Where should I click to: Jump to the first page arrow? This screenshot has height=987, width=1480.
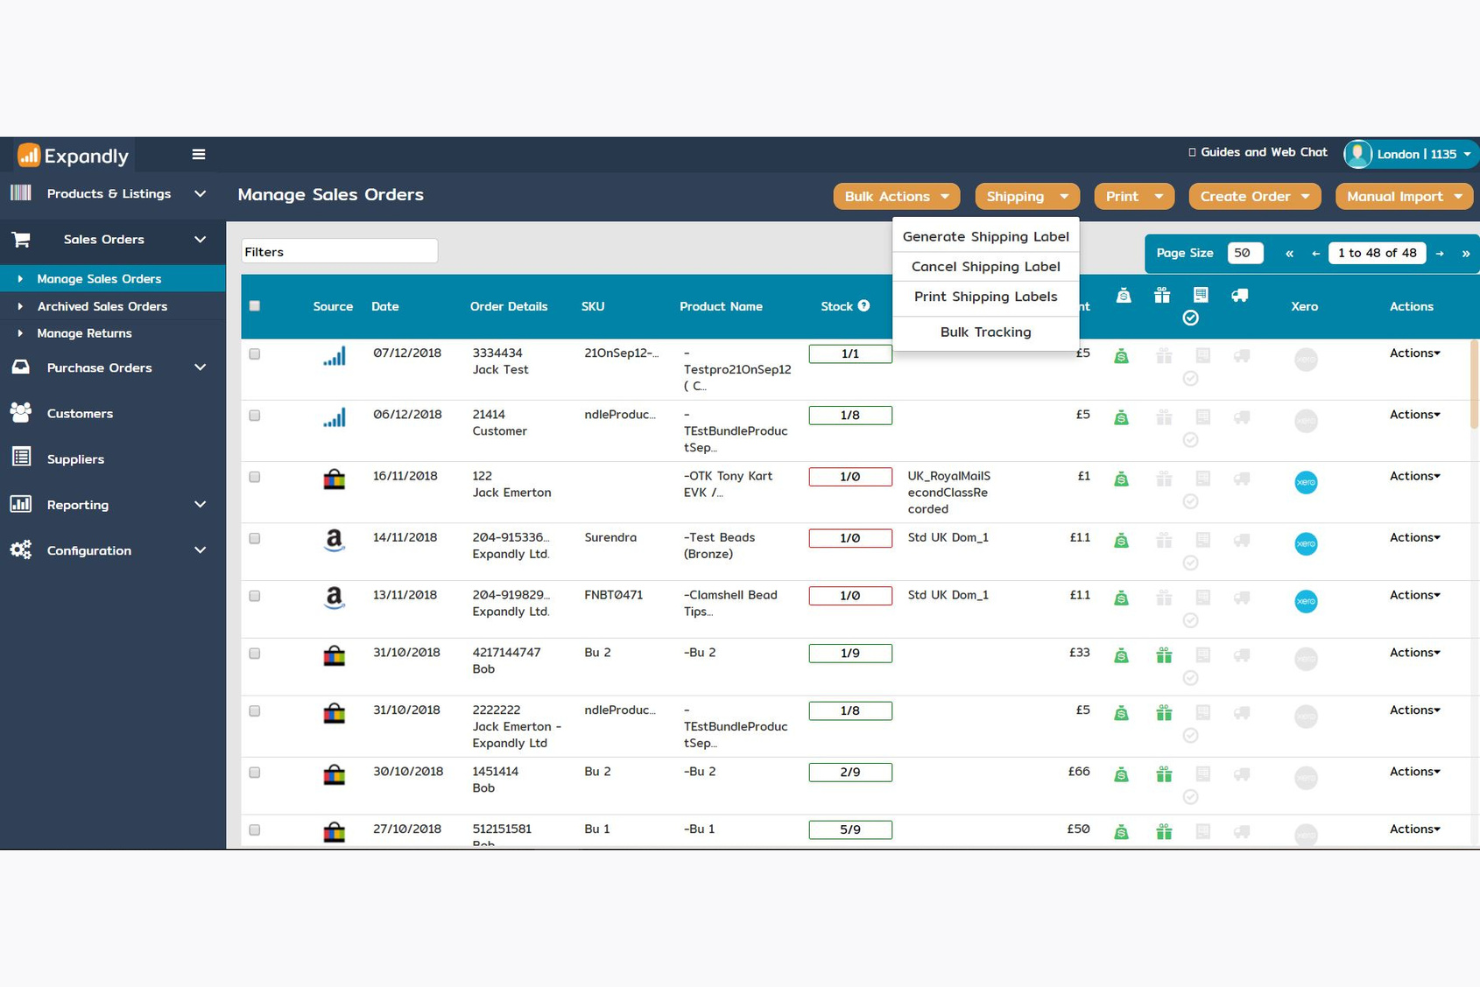click(1289, 253)
